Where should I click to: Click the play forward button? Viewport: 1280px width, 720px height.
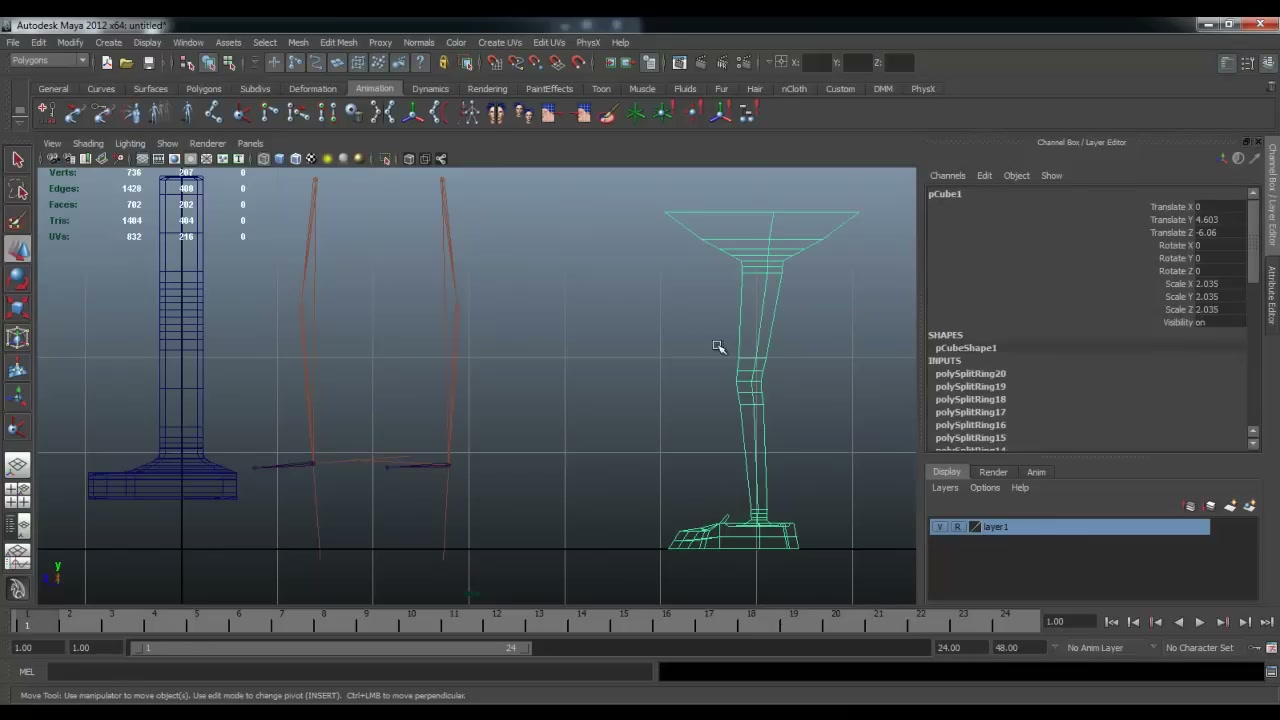point(1200,622)
